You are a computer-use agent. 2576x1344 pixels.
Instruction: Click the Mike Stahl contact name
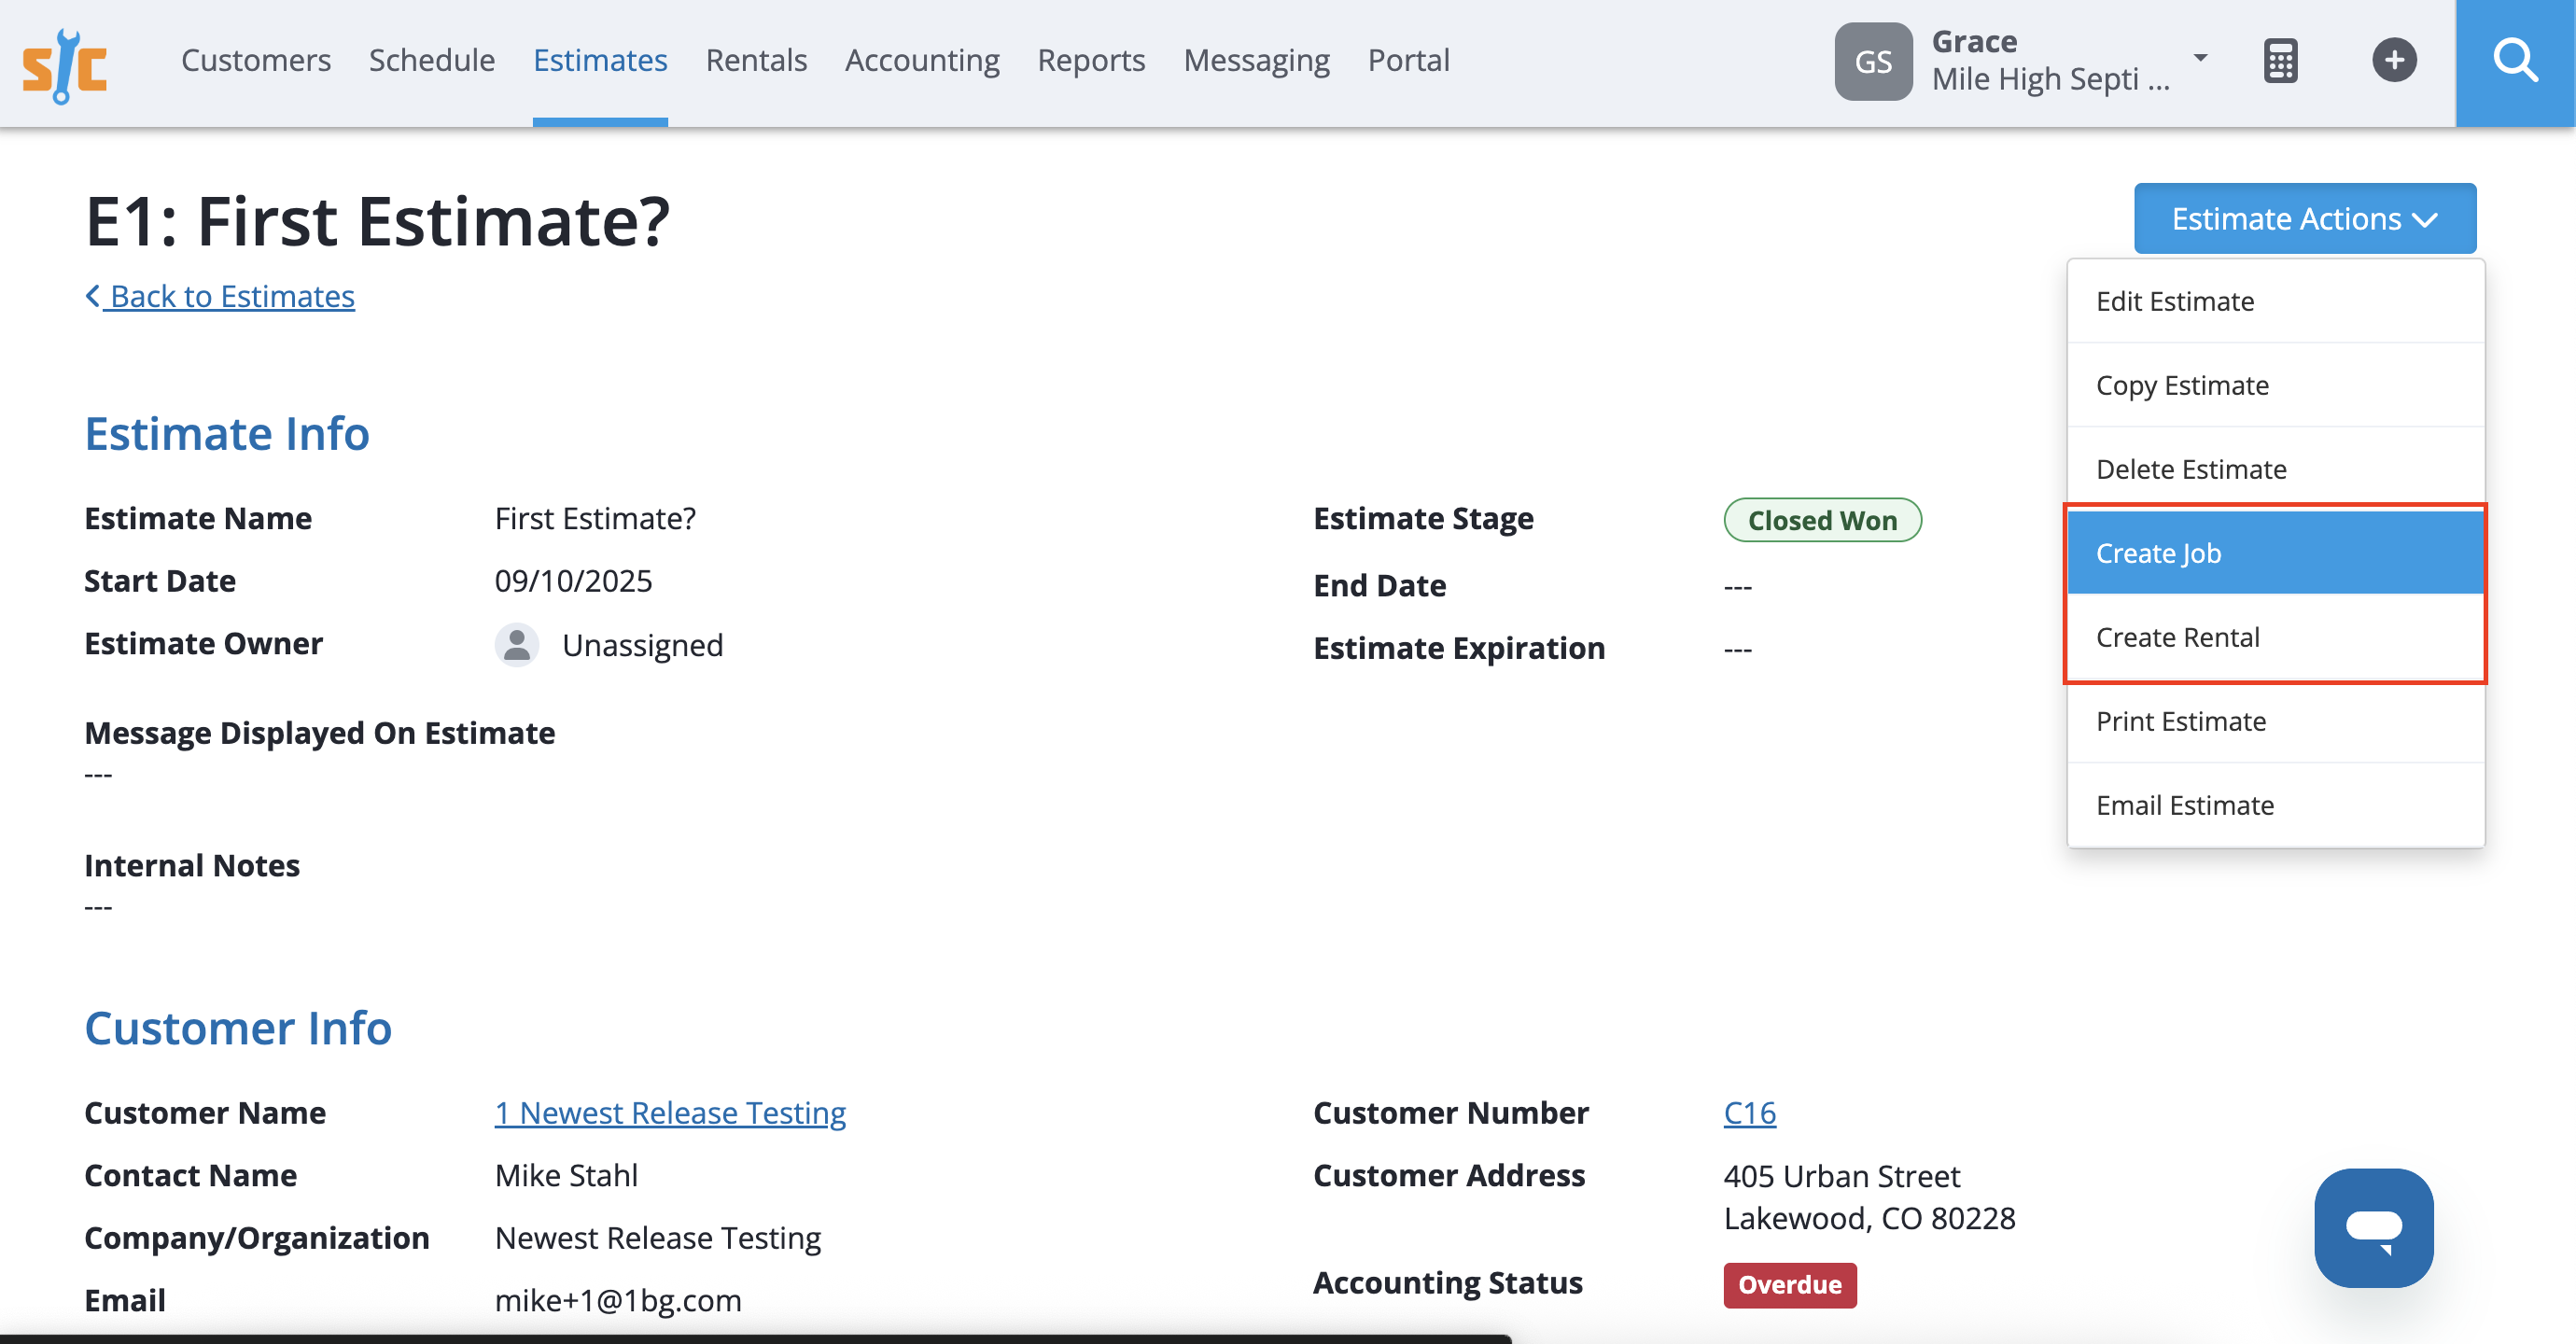pyautogui.click(x=566, y=1175)
